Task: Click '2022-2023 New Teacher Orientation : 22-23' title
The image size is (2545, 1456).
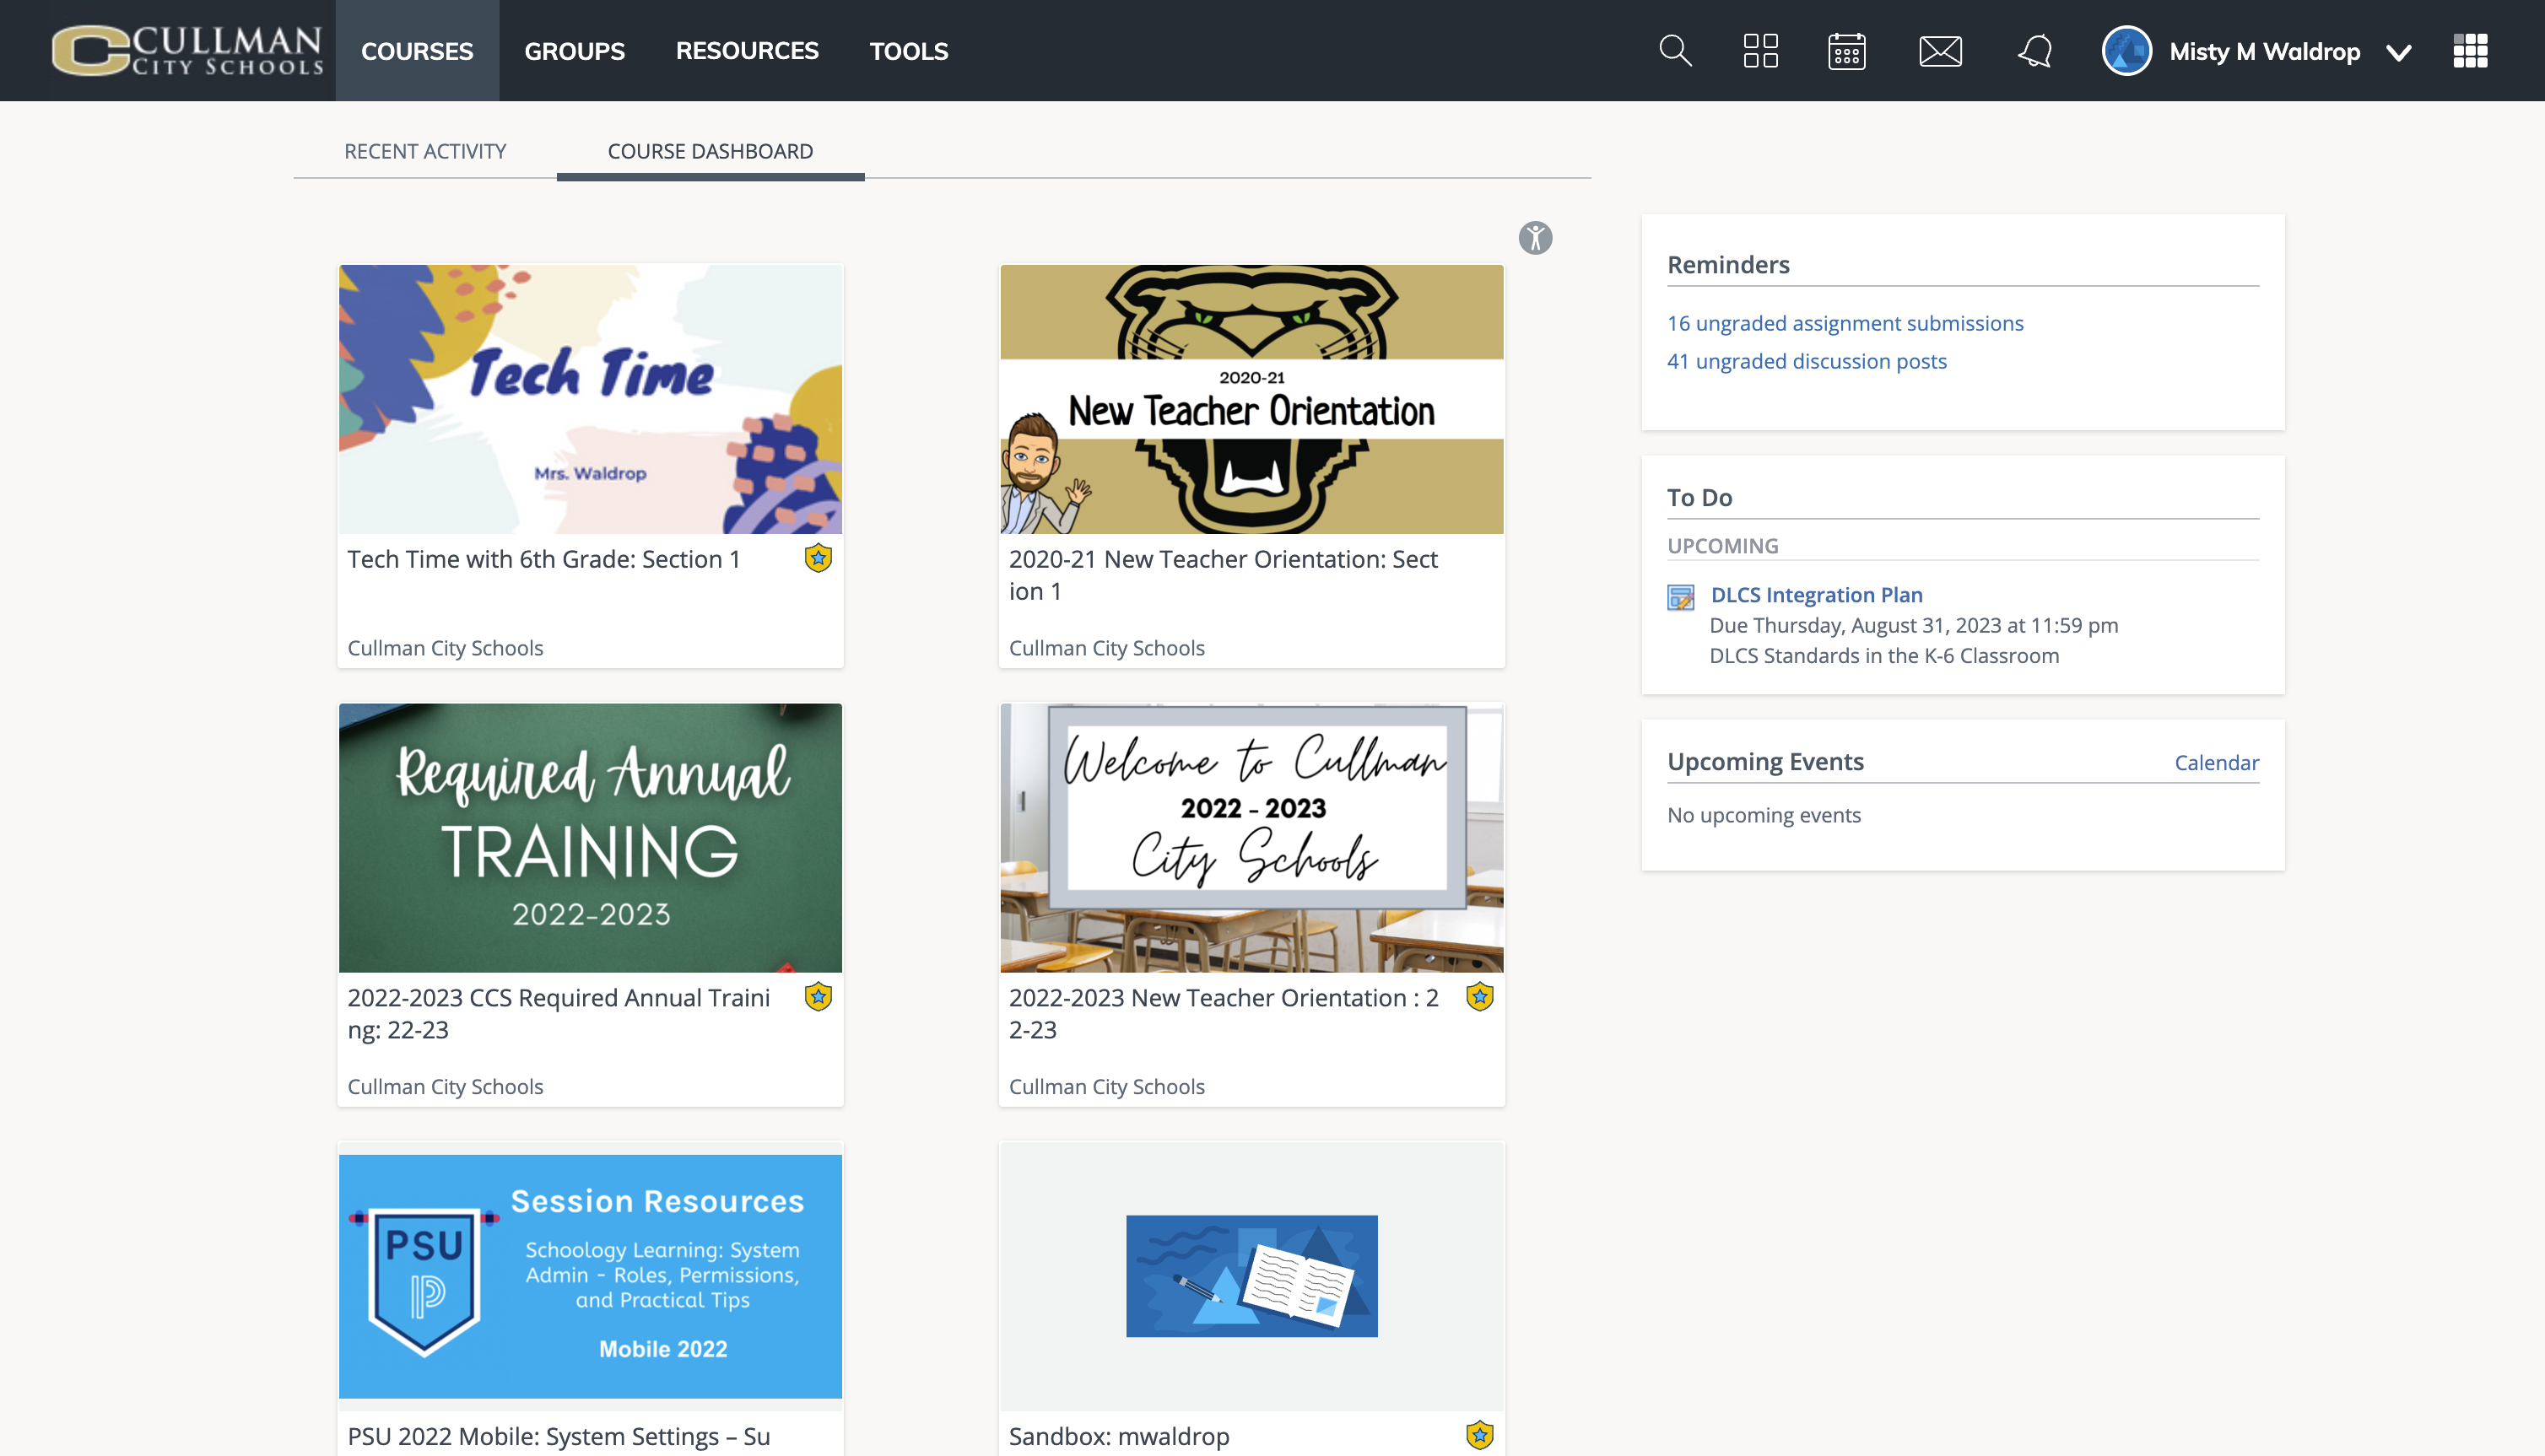Action: click(x=1223, y=1014)
